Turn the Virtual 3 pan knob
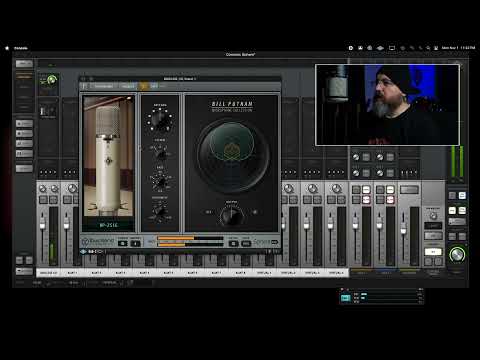The width and height of the screenshot is (480, 360). click(313, 189)
